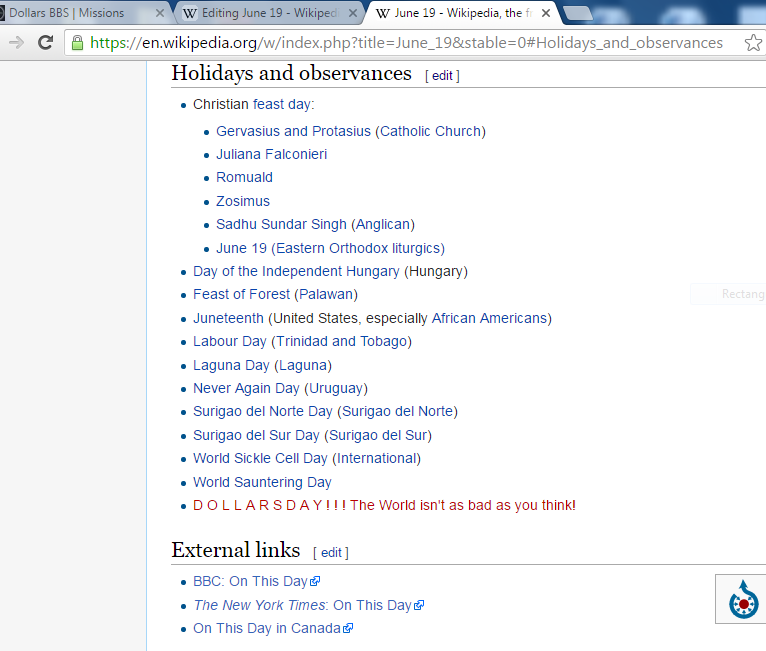This screenshot has height=651, width=766.
Task: Open the African Americans link
Action: (489, 318)
